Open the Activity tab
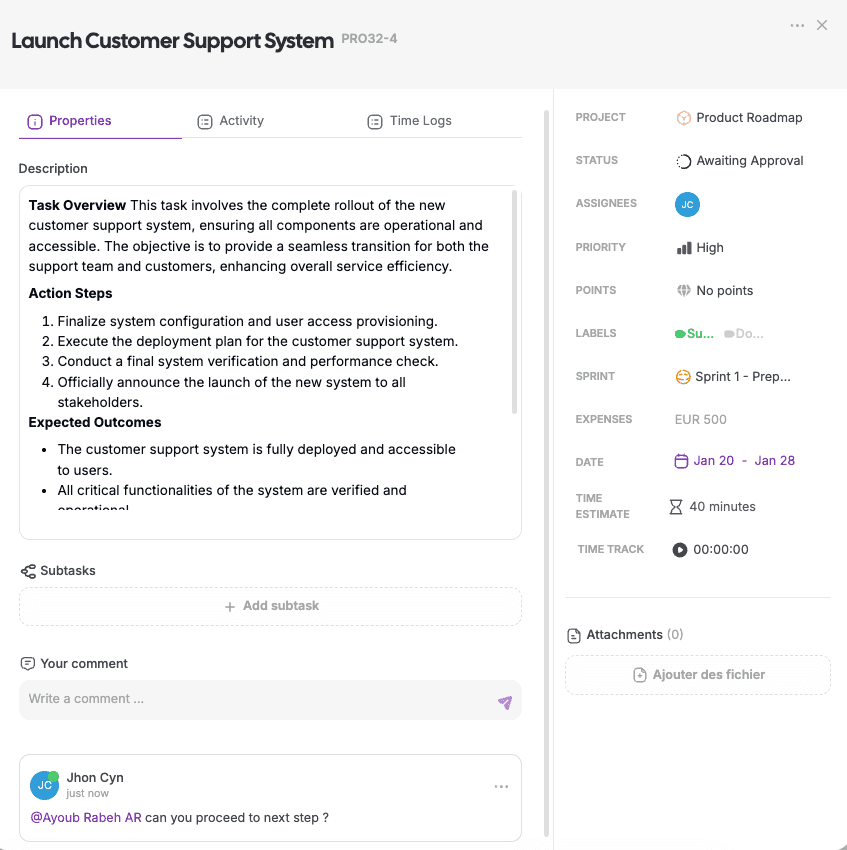847x850 pixels. pyautogui.click(x=230, y=121)
